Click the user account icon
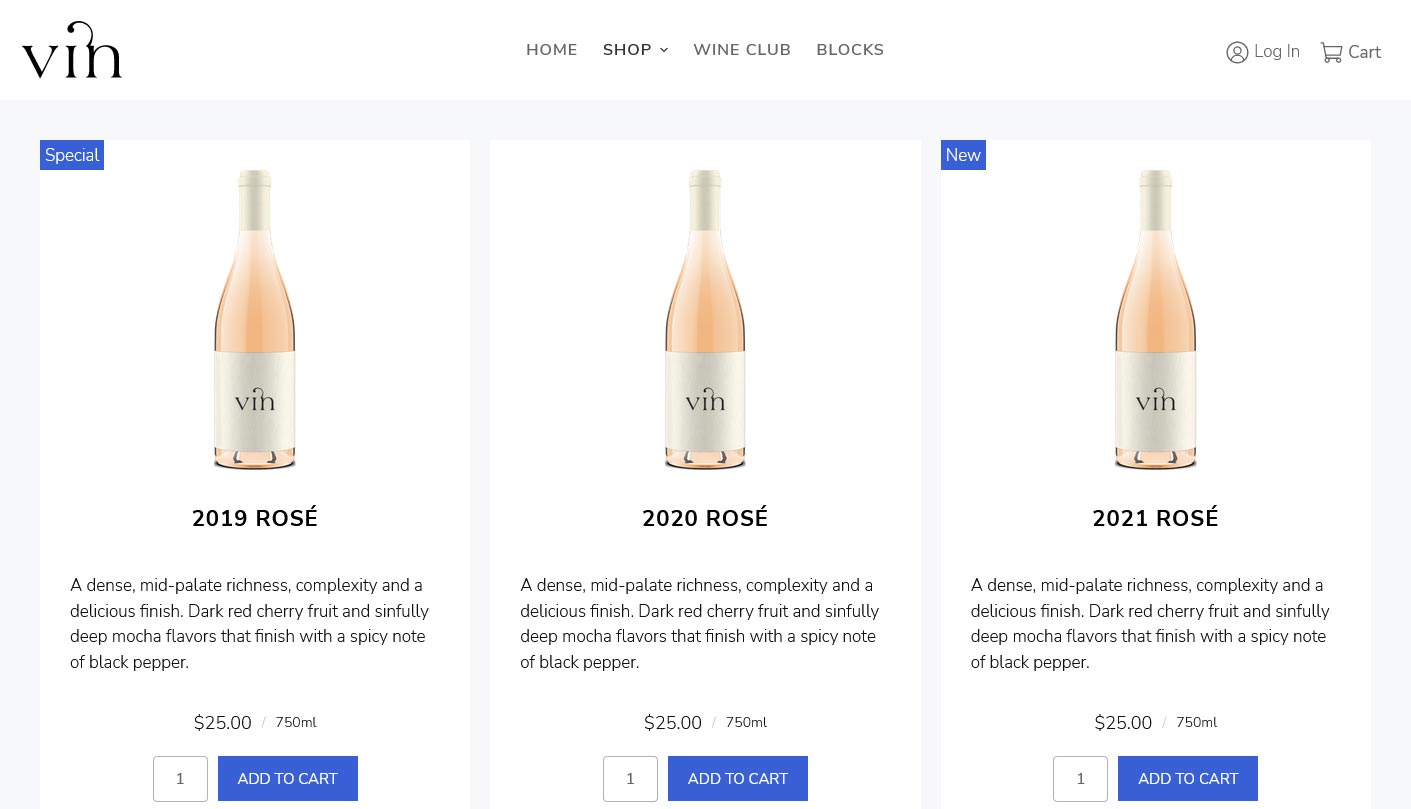 [x=1237, y=52]
